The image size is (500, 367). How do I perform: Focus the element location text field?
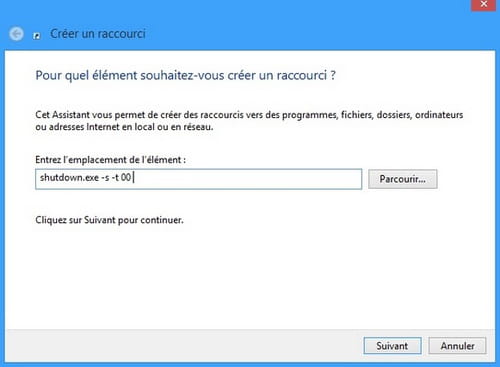(x=198, y=179)
